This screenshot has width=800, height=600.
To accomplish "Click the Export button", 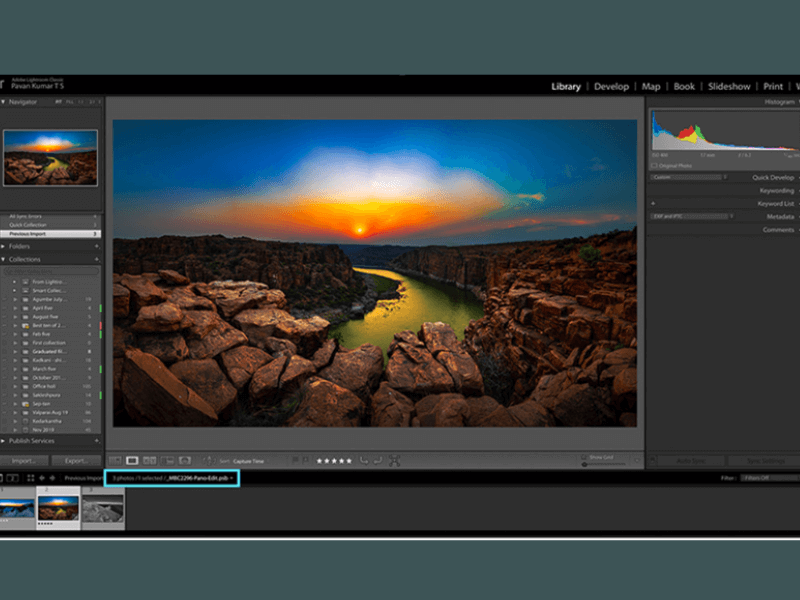I will pos(76,461).
